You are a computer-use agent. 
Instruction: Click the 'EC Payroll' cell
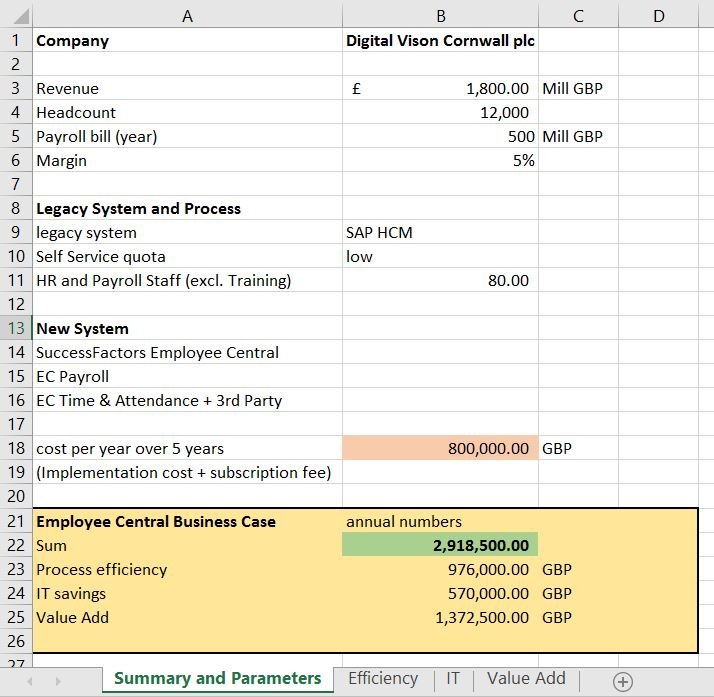(x=187, y=376)
